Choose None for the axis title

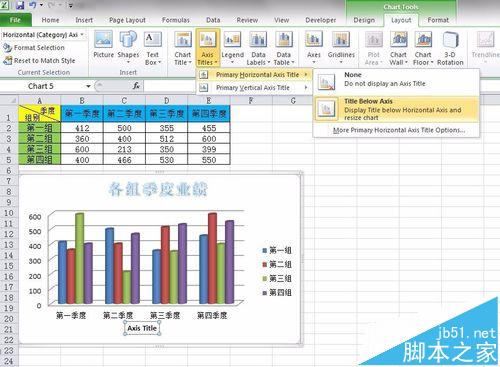click(x=396, y=82)
